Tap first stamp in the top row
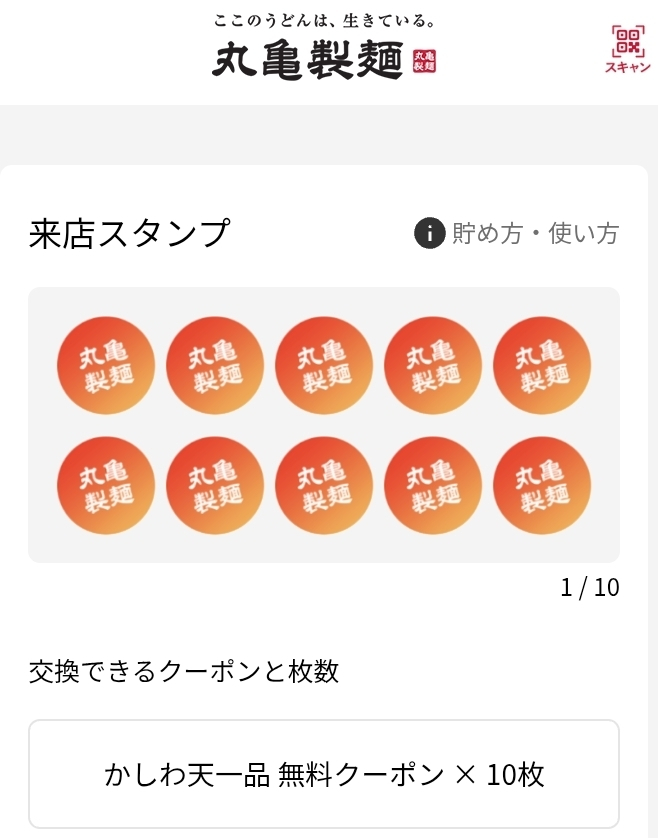Viewport: 658px width, 838px height. [x=106, y=366]
